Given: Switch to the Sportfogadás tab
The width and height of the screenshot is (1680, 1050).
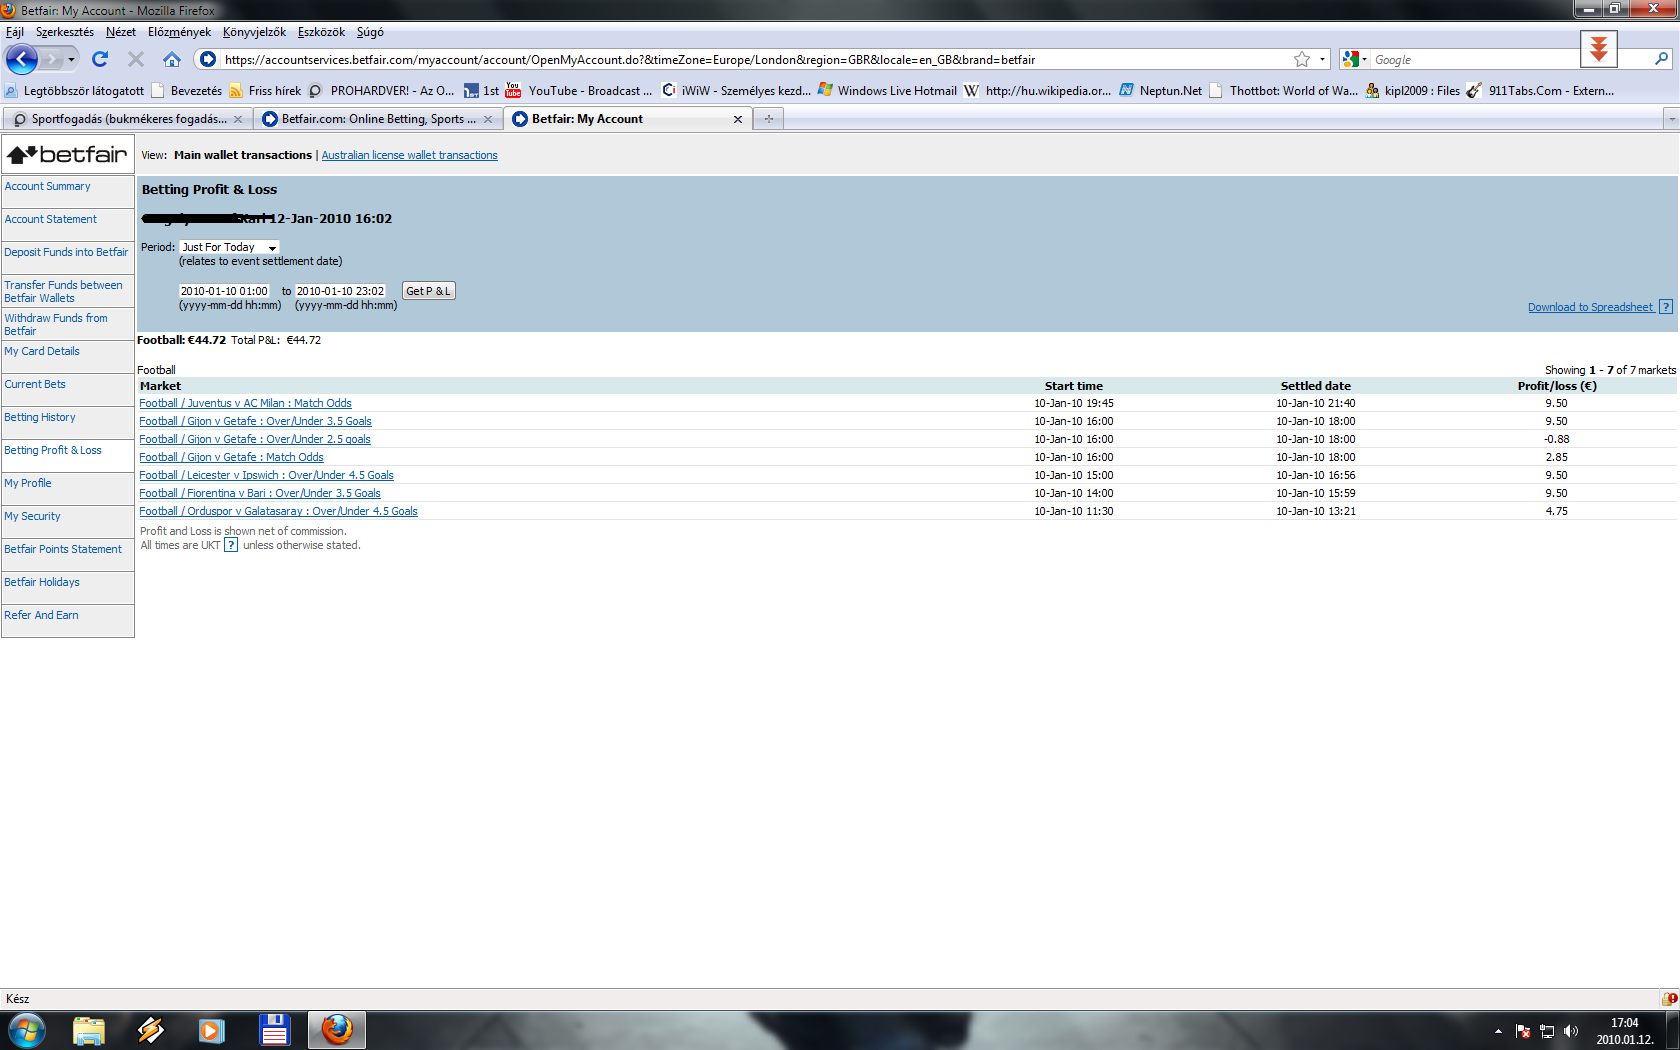Looking at the screenshot, I should coord(127,119).
